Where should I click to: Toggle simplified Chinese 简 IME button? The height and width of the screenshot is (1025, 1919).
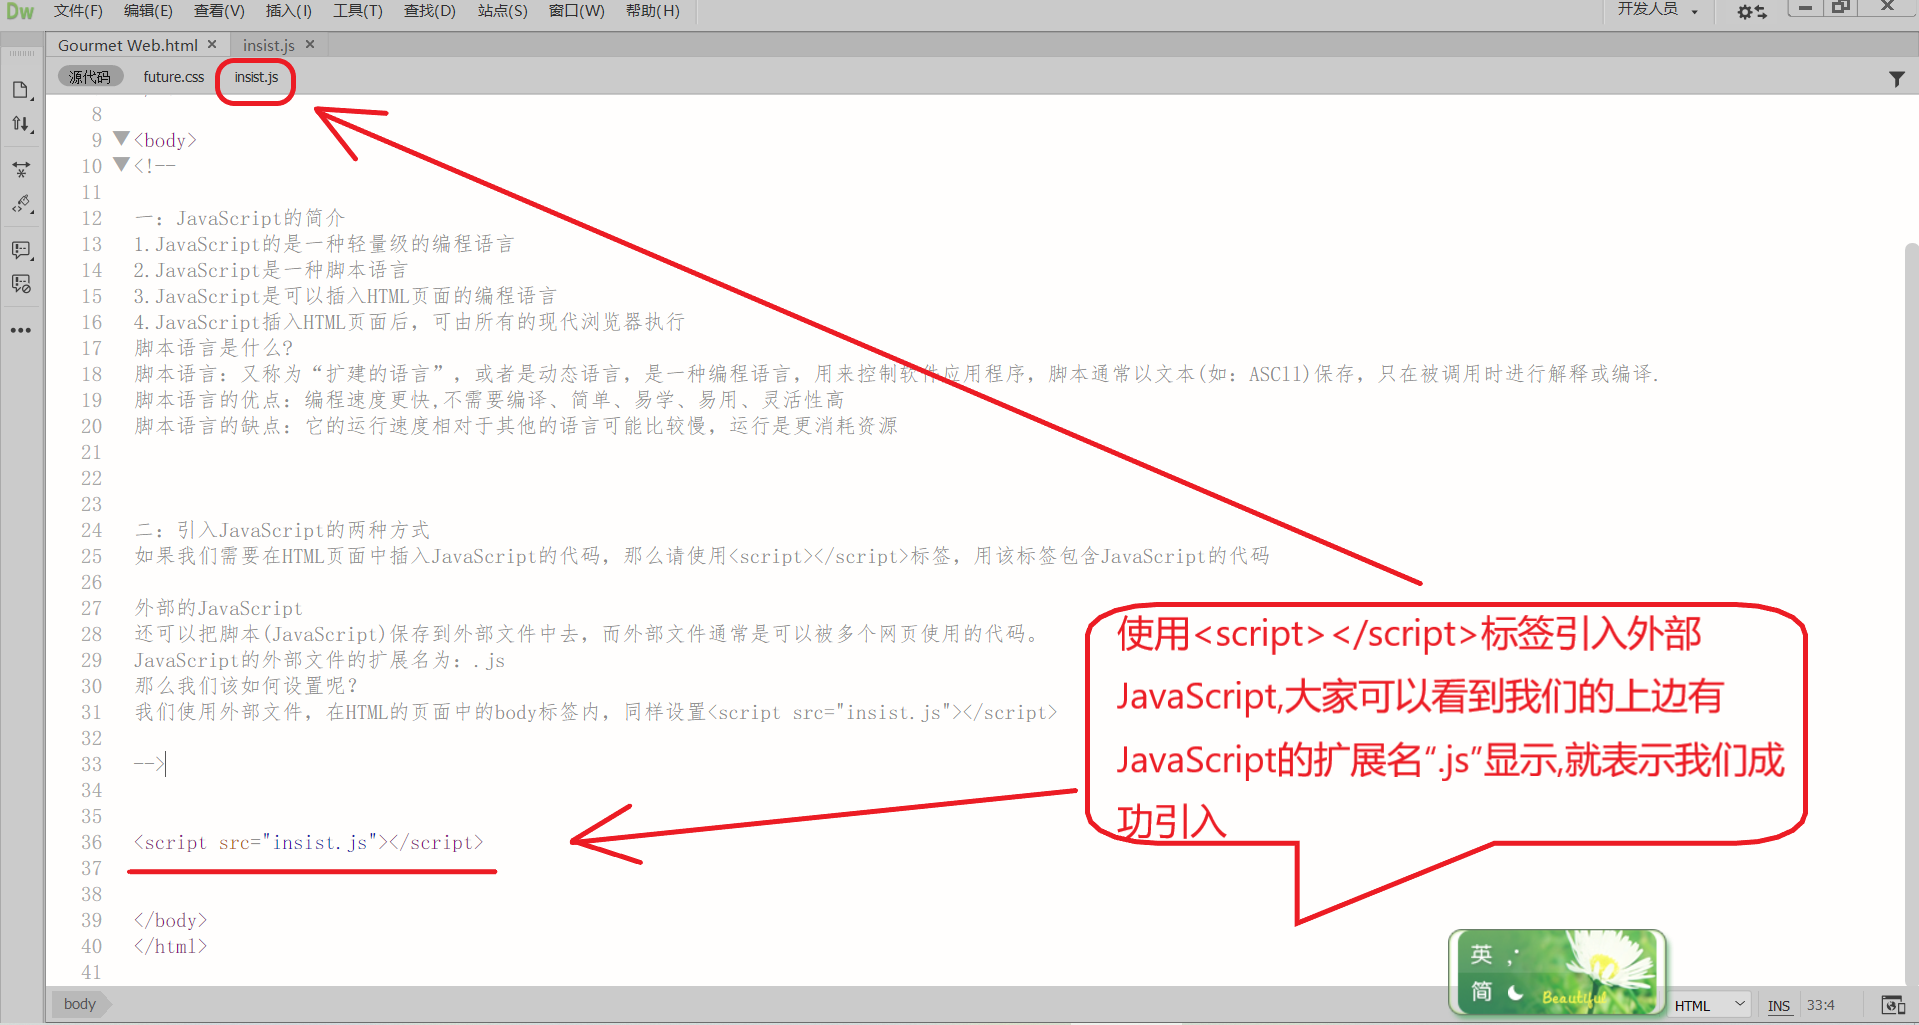pos(1481,991)
